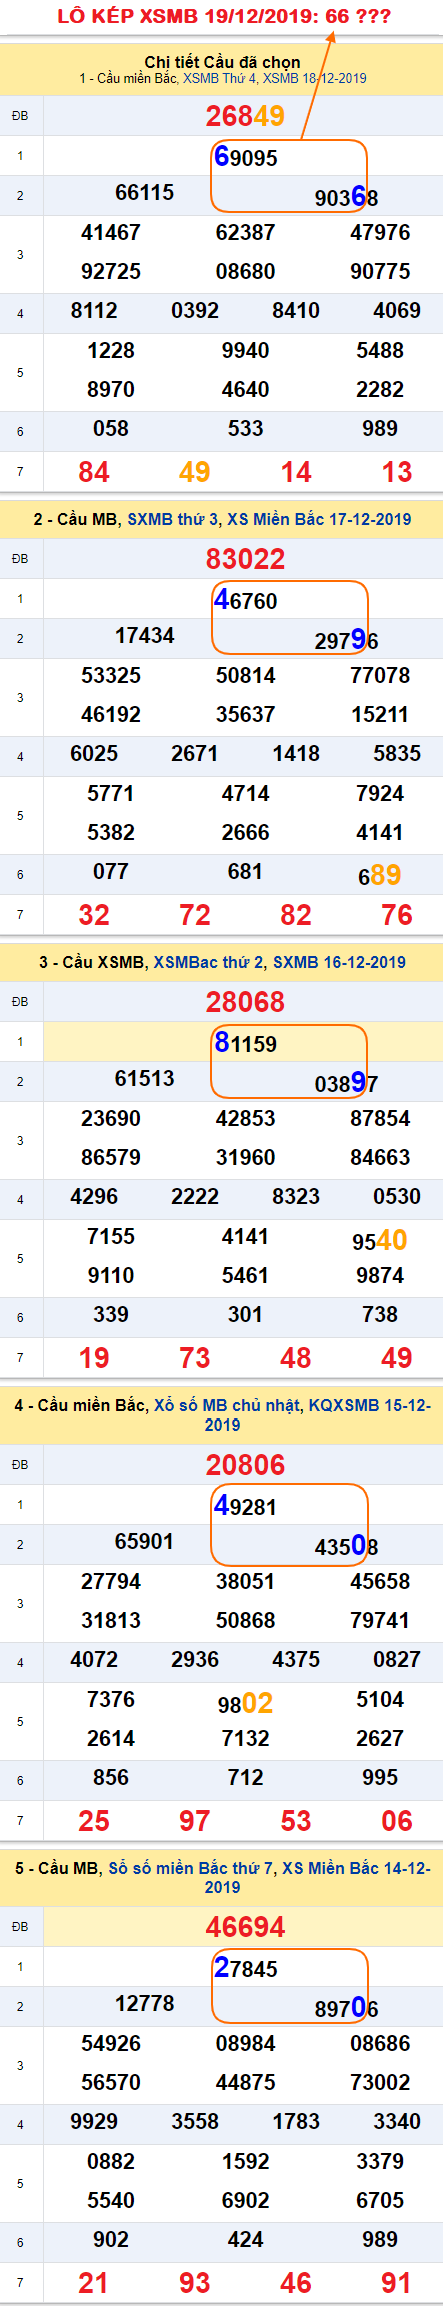Image resolution: width=443 pixels, height=2306 pixels.
Task: Select first prize number 27845
Action: click(245, 1968)
